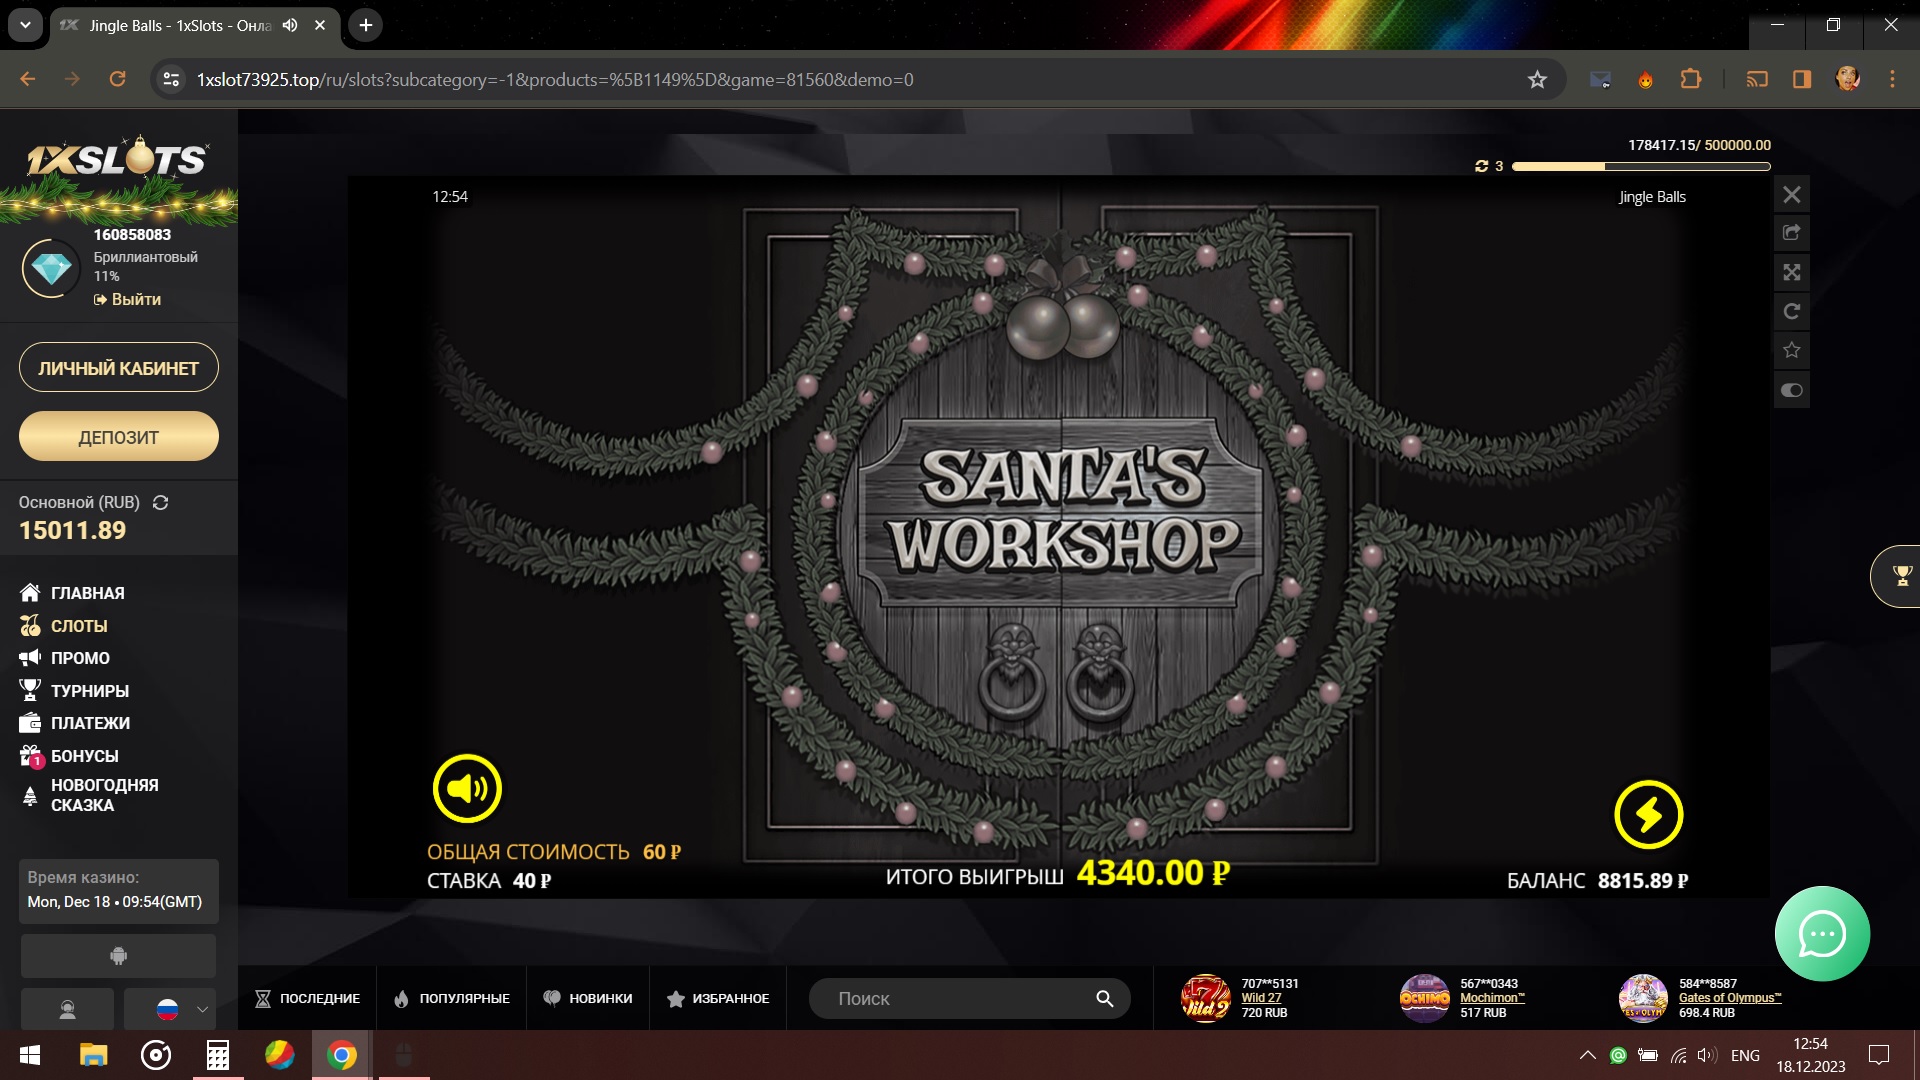Mute the game sound with yellow speaker icon

[467, 789]
